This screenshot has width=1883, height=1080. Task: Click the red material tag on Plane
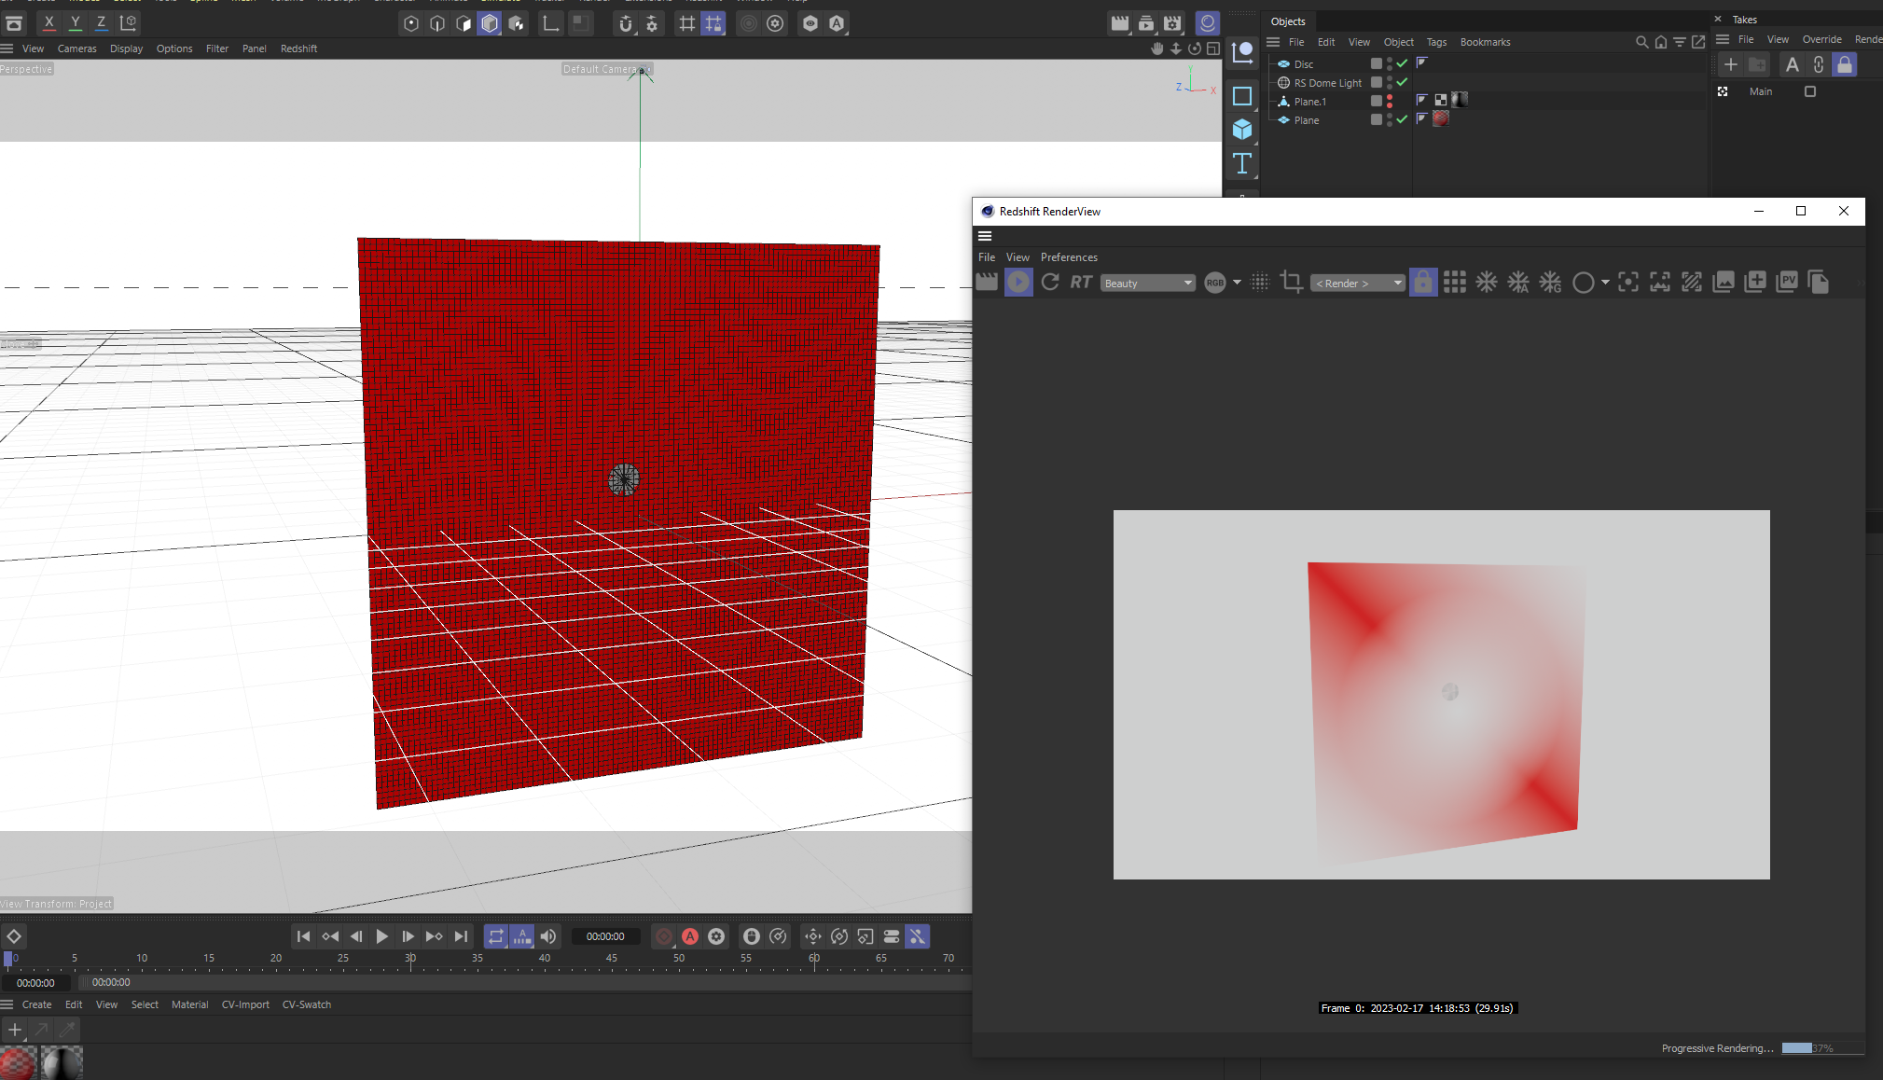click(x=1440, y=119)
